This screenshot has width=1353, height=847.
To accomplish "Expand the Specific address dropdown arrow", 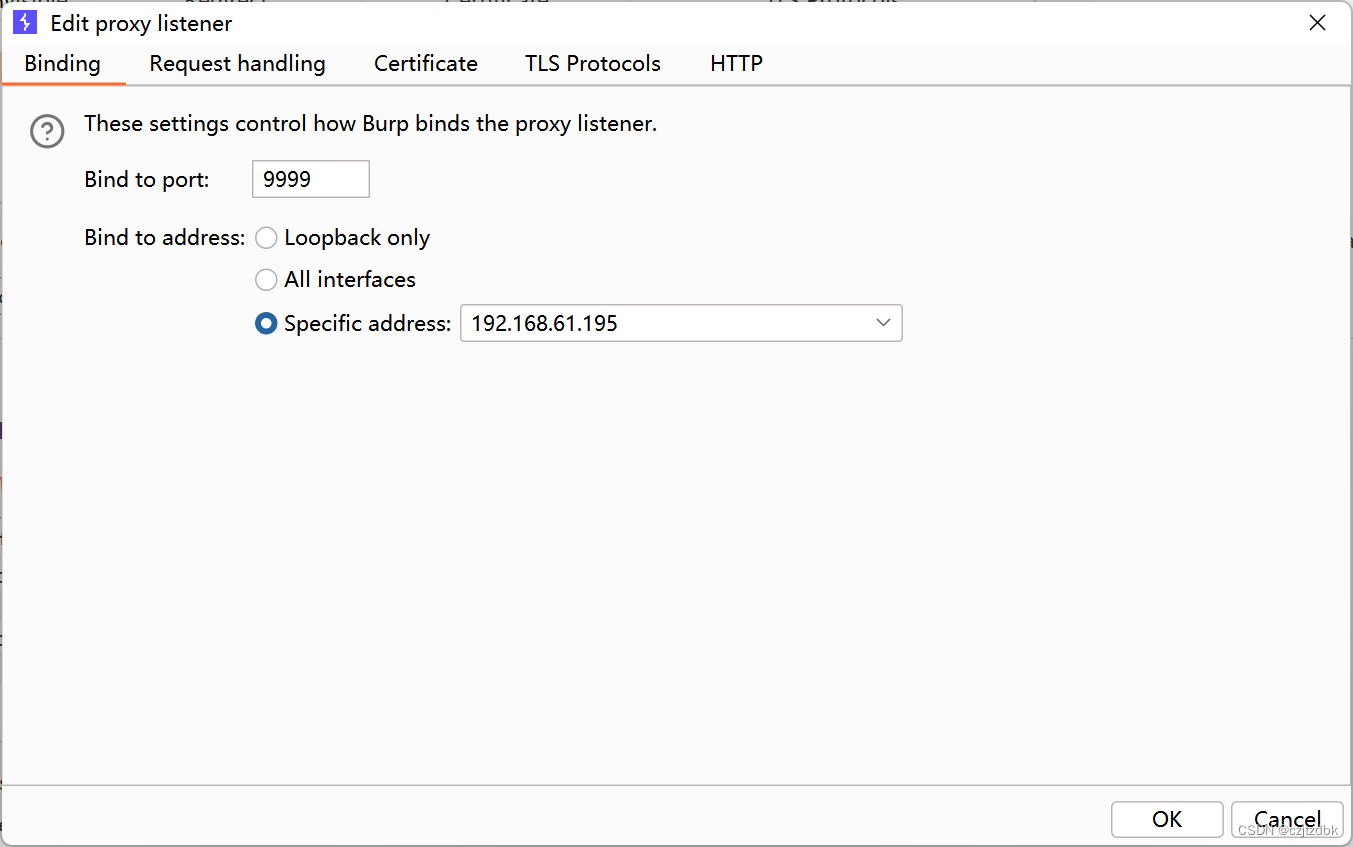I will click(x=883, y=323).
